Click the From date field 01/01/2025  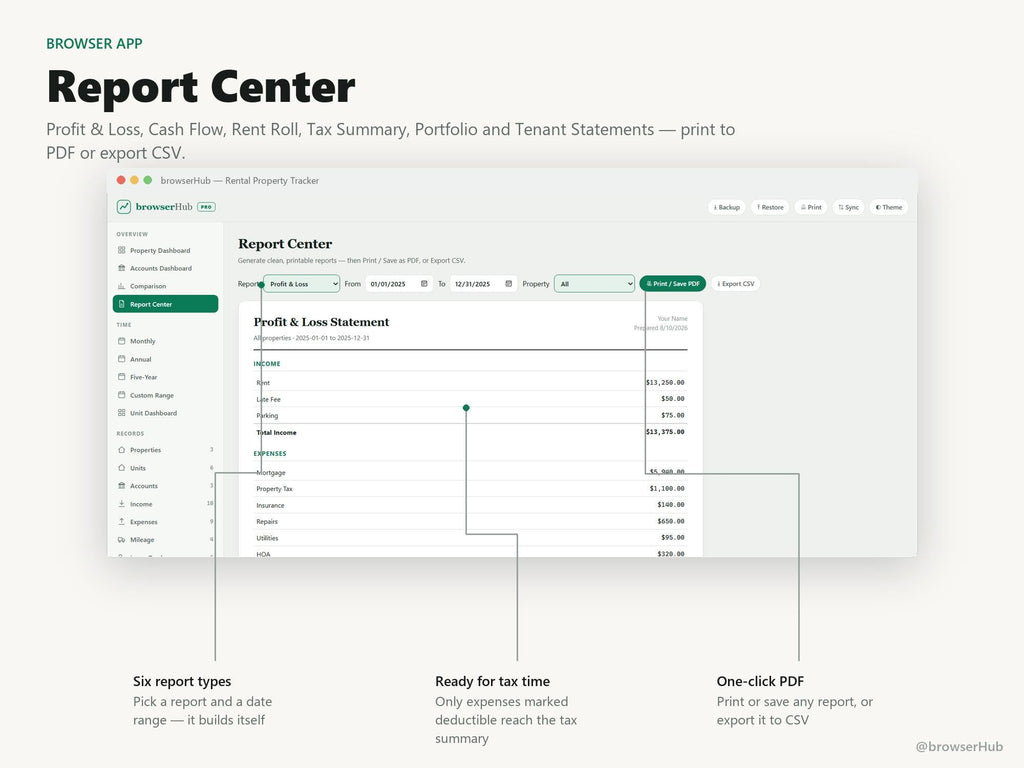pos(398,284)
